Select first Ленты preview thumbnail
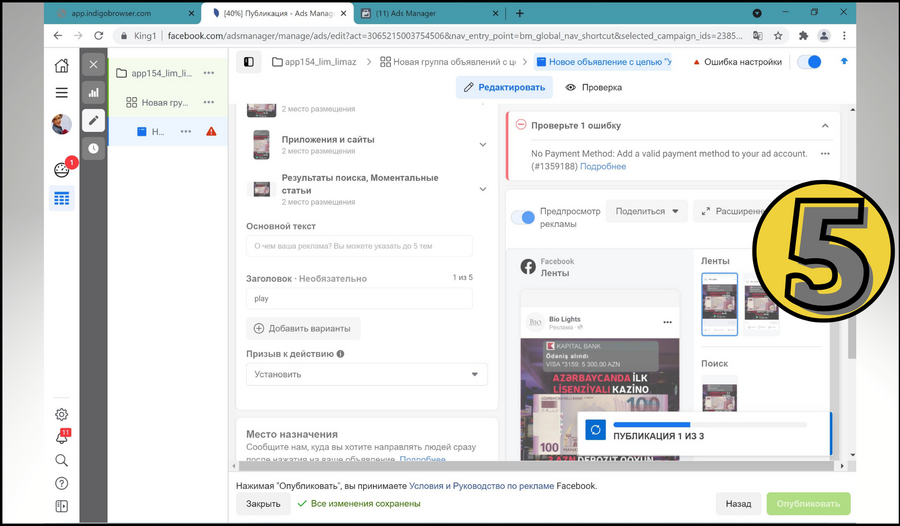This screenshot has height=526, width=900. coord(719,304)
